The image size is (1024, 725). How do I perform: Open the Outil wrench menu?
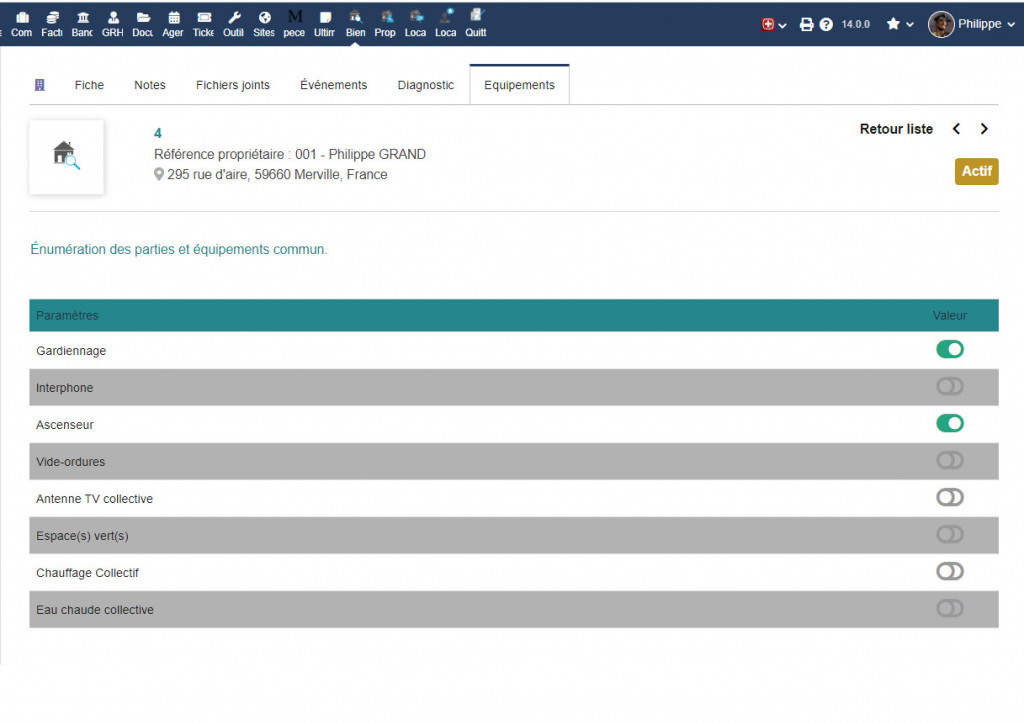233,24
